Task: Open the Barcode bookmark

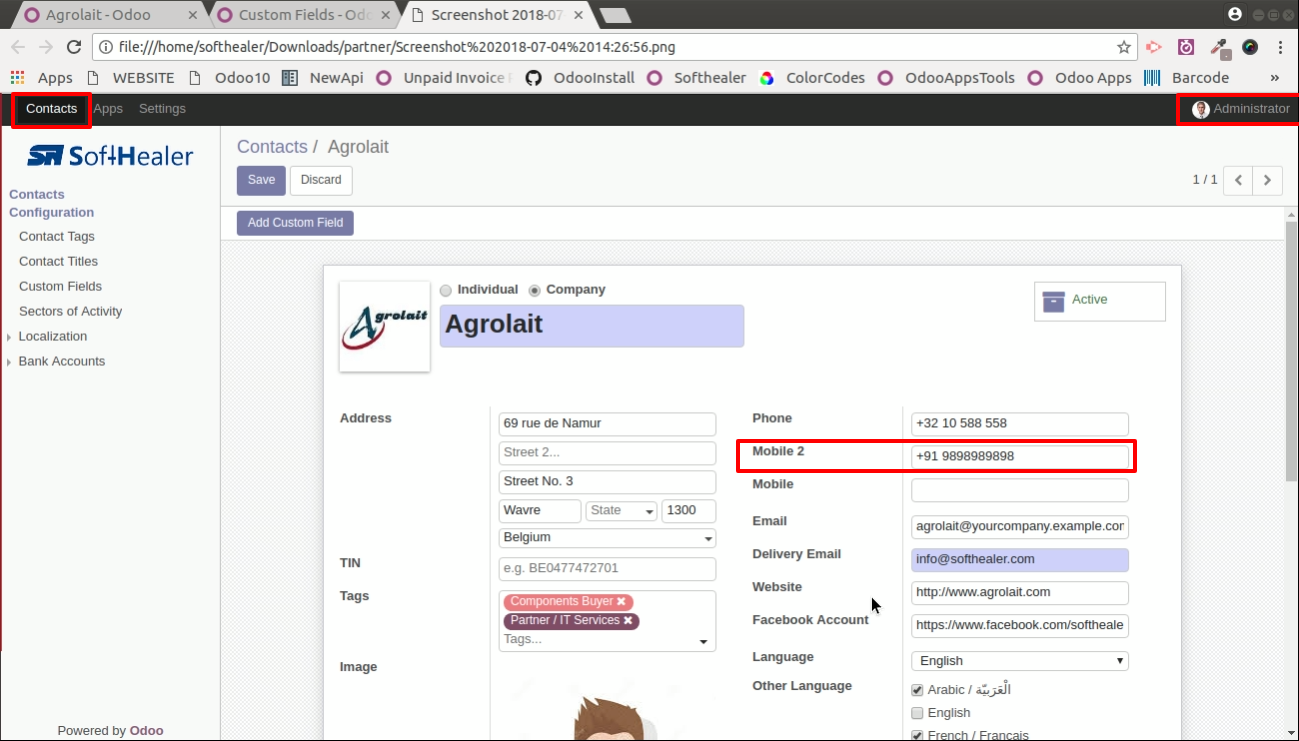Action: (x=1187, y=78)
